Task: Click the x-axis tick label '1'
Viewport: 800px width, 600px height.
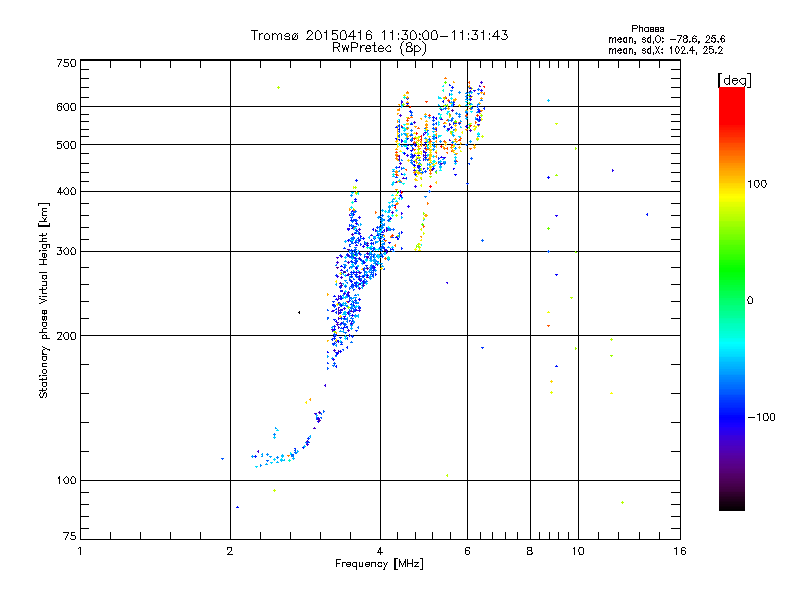Action: 80,551
